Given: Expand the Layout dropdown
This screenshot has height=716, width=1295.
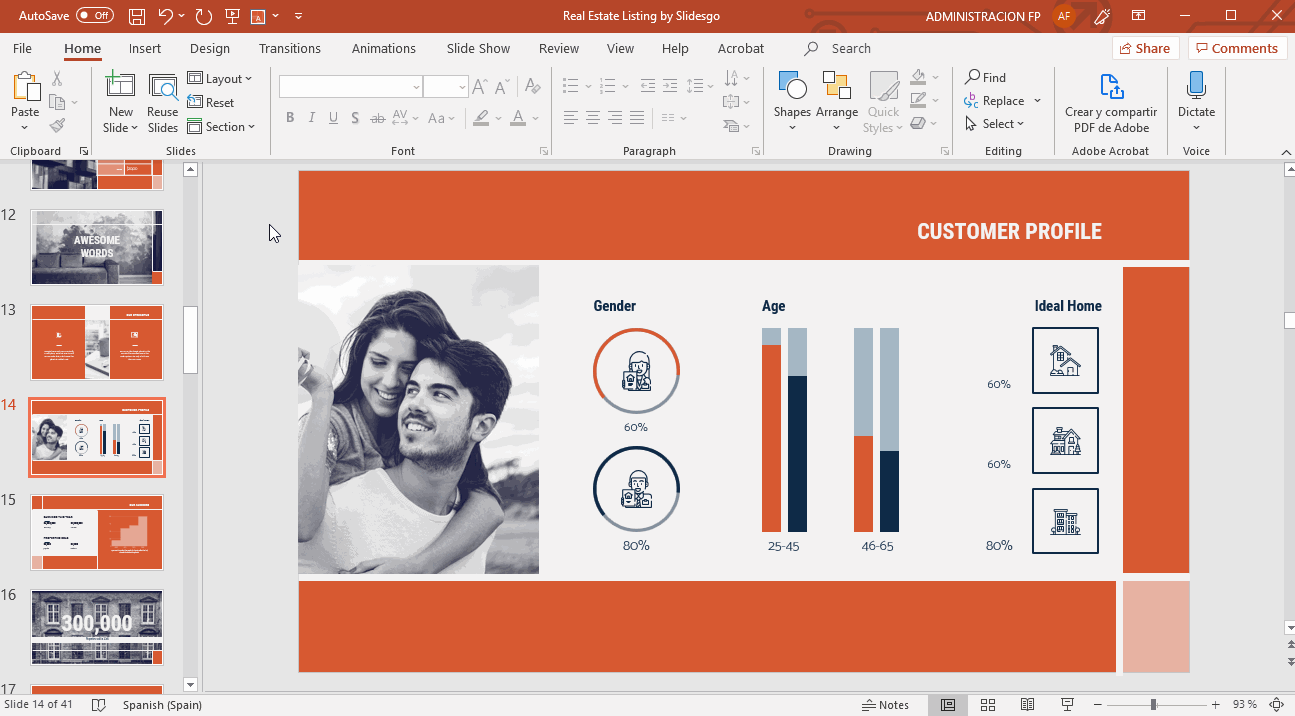Looking at the screenshot, I should (220, 79).
